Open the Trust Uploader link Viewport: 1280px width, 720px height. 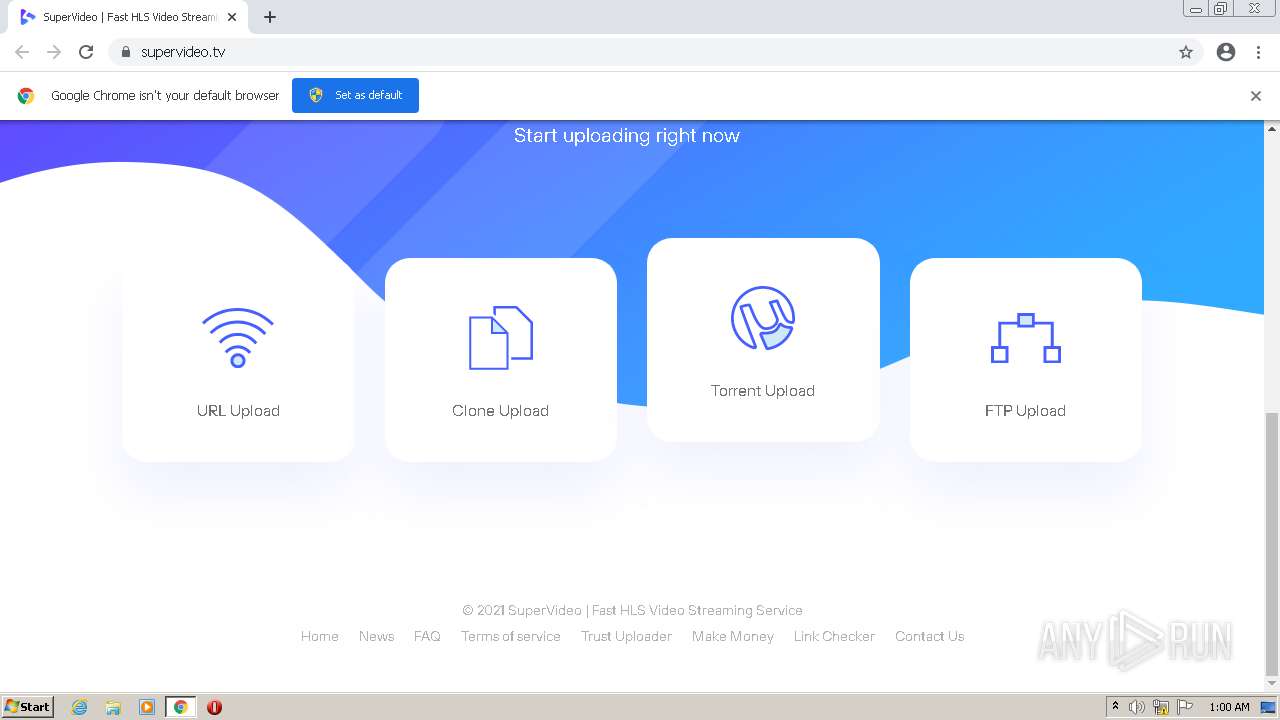626,636
